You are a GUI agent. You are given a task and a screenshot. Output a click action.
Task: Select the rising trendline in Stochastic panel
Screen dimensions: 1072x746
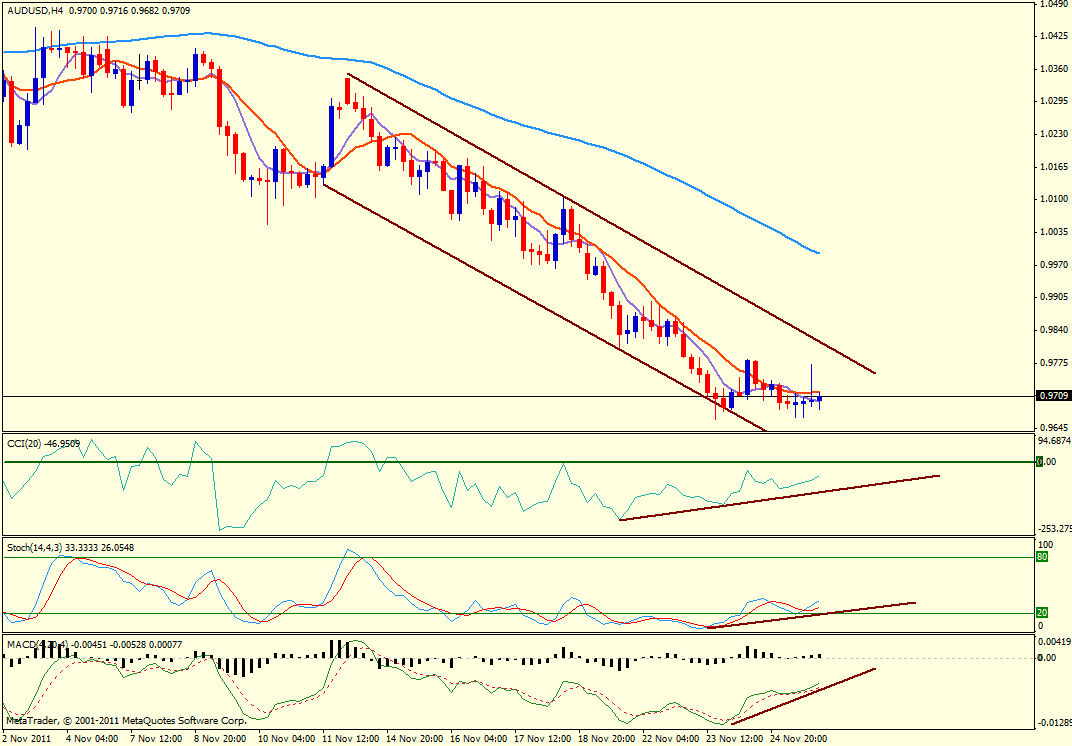tap(810, 615)
